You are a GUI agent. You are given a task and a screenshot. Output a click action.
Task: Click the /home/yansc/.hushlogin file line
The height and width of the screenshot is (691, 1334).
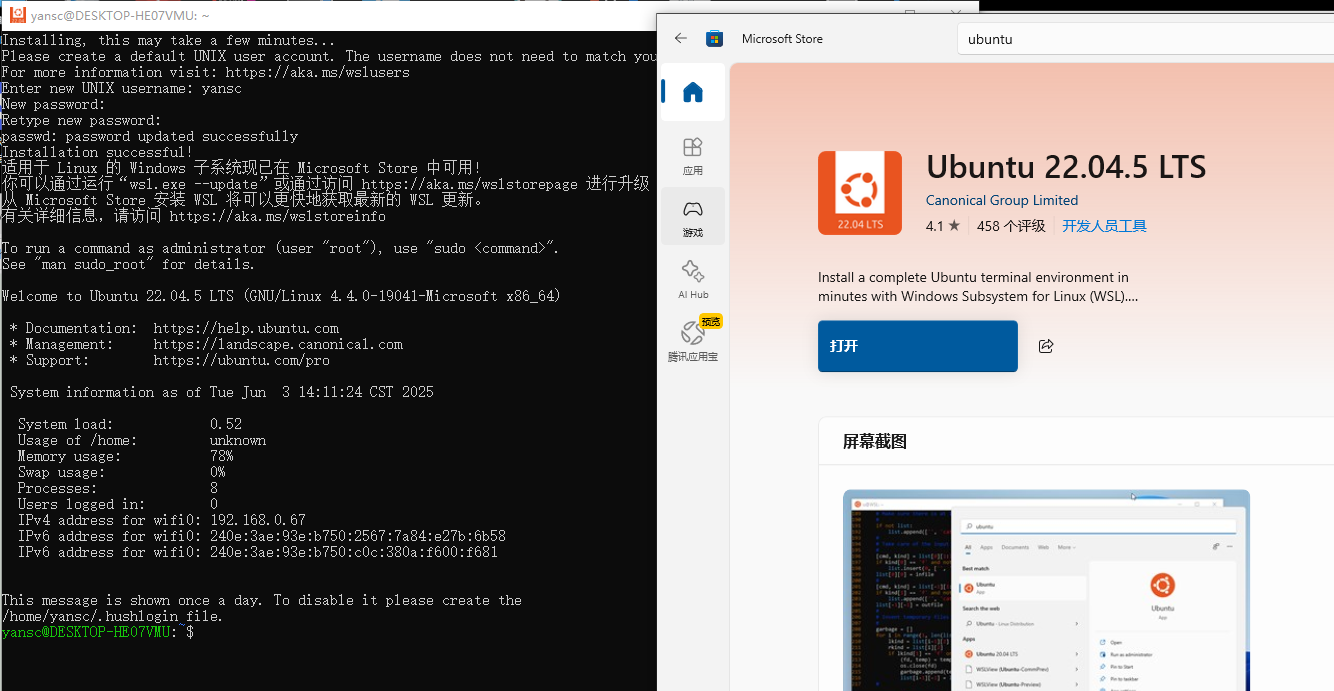[x=112, y=617]
